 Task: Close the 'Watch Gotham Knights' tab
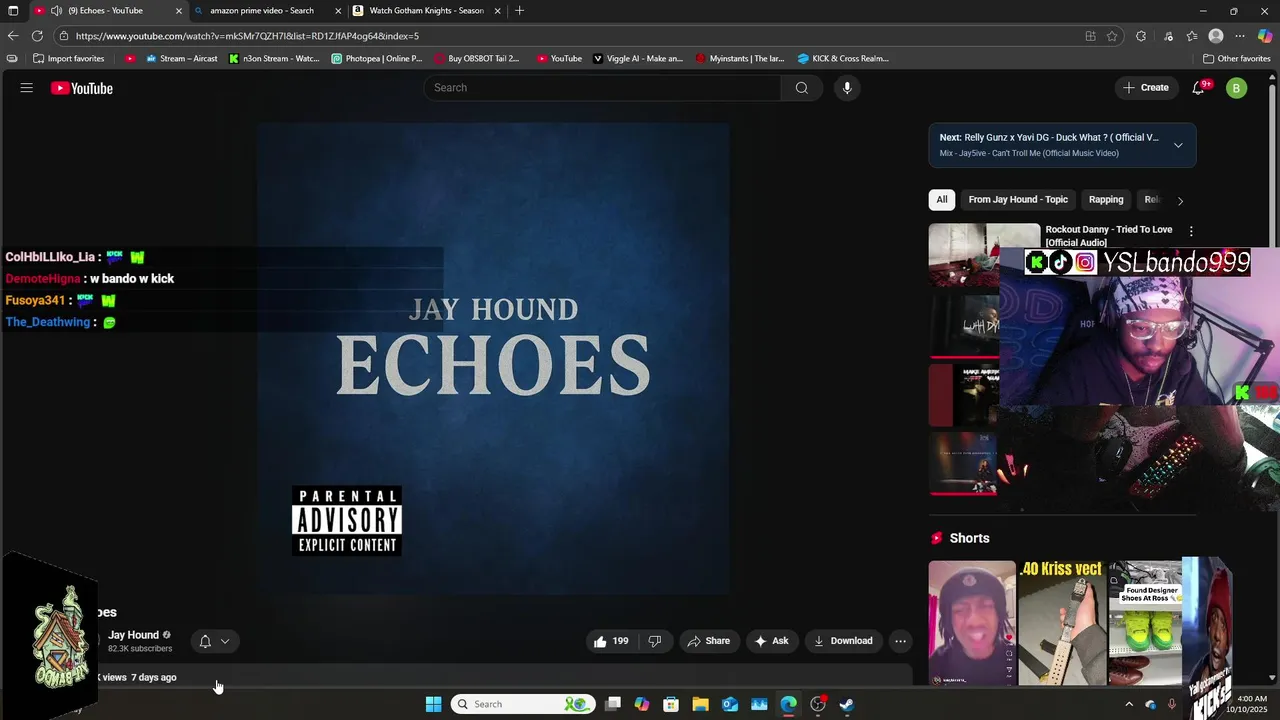[x=497, y=11]
